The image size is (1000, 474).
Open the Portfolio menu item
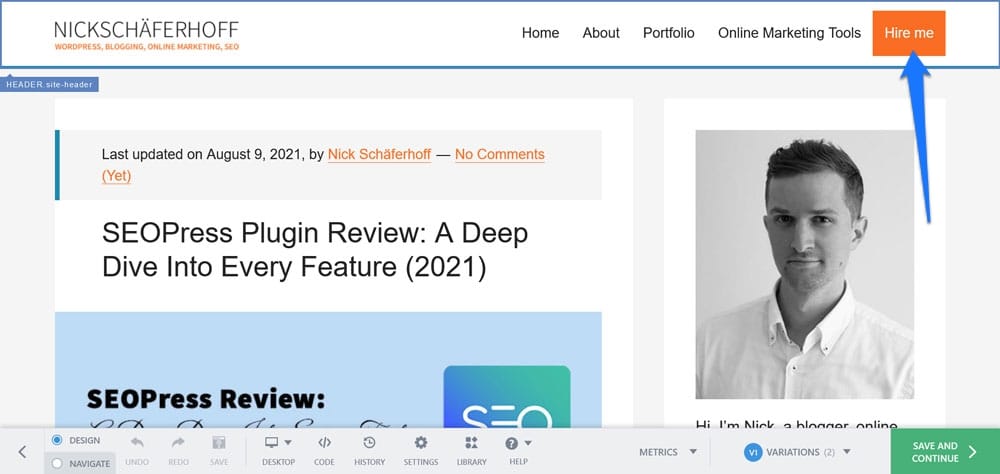click(x=668, y=33)
